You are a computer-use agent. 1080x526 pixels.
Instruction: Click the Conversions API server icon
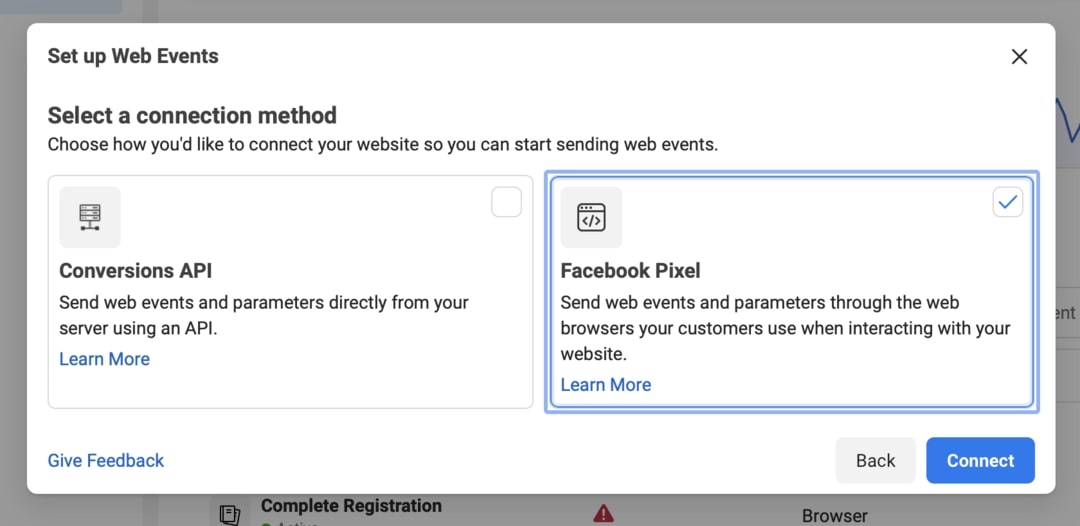coord(90,217)
